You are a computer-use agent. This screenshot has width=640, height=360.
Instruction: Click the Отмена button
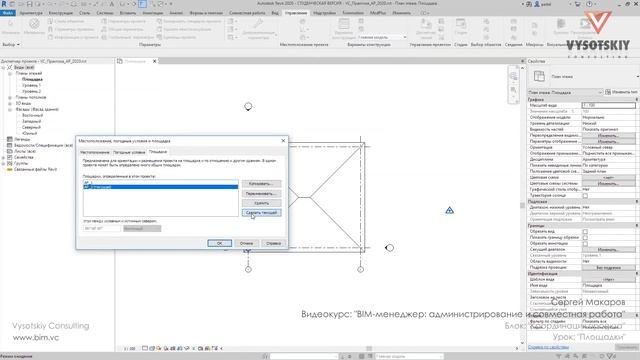point(247,243)
